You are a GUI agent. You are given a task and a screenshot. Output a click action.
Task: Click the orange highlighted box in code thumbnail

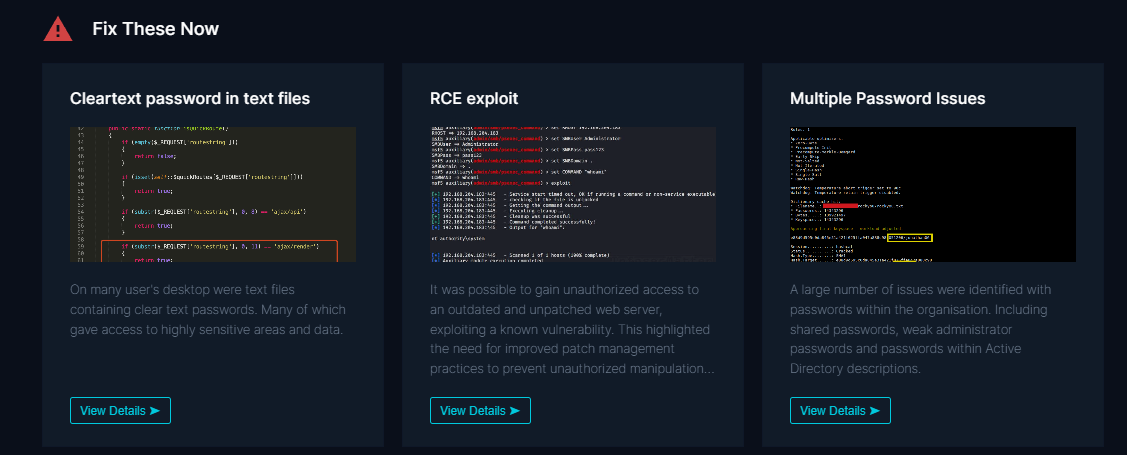point(220,251)
